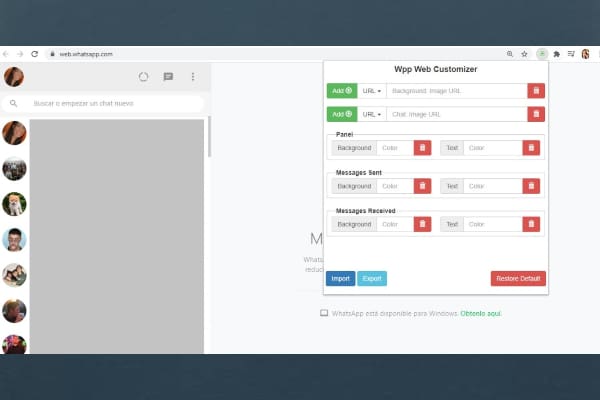The width and height of the screenshot is (600, 400).
Task: Open URL dropdown for Chat Image
Action: [x=372, y=114]
